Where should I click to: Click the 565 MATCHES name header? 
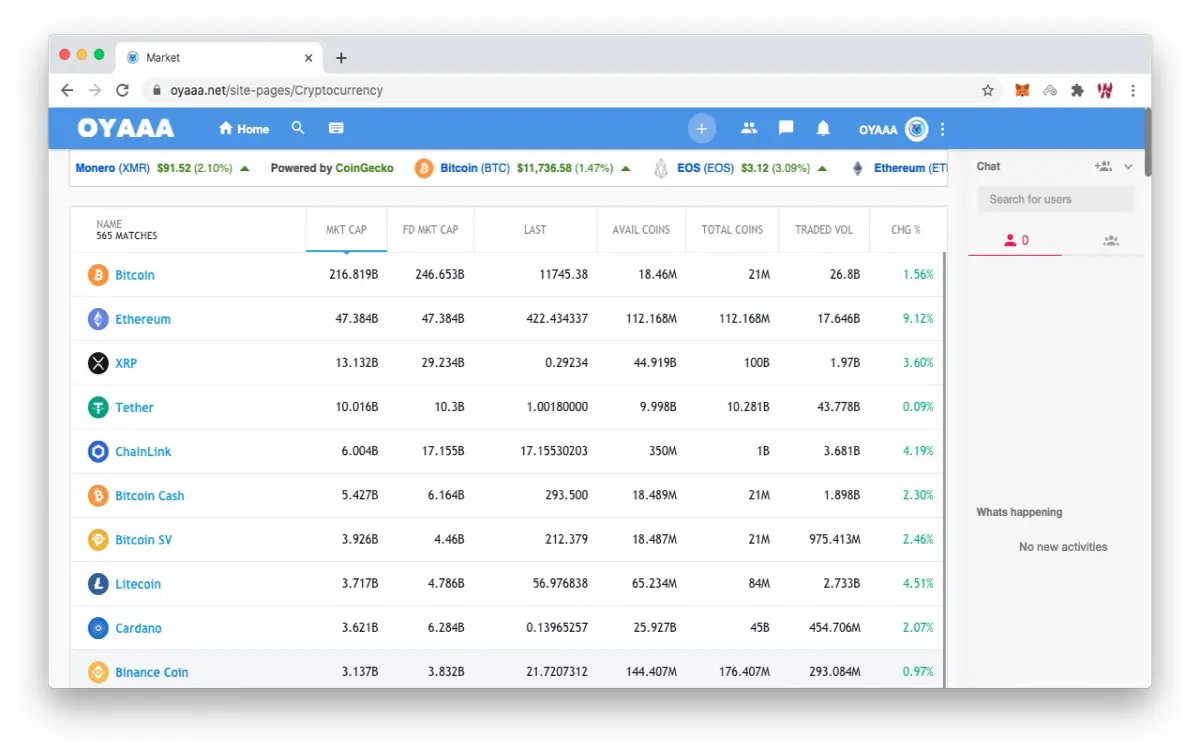[x=127, y=236]
